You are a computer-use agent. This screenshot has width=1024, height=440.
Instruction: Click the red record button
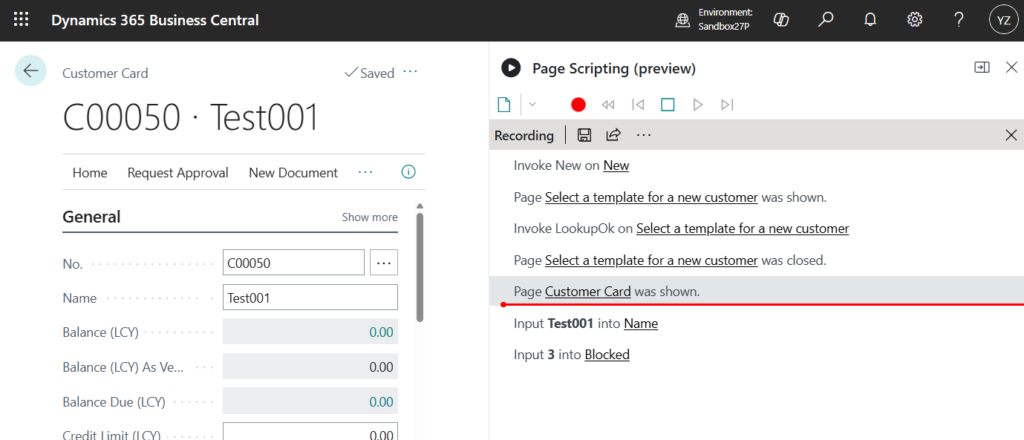(x=578, y=104)
